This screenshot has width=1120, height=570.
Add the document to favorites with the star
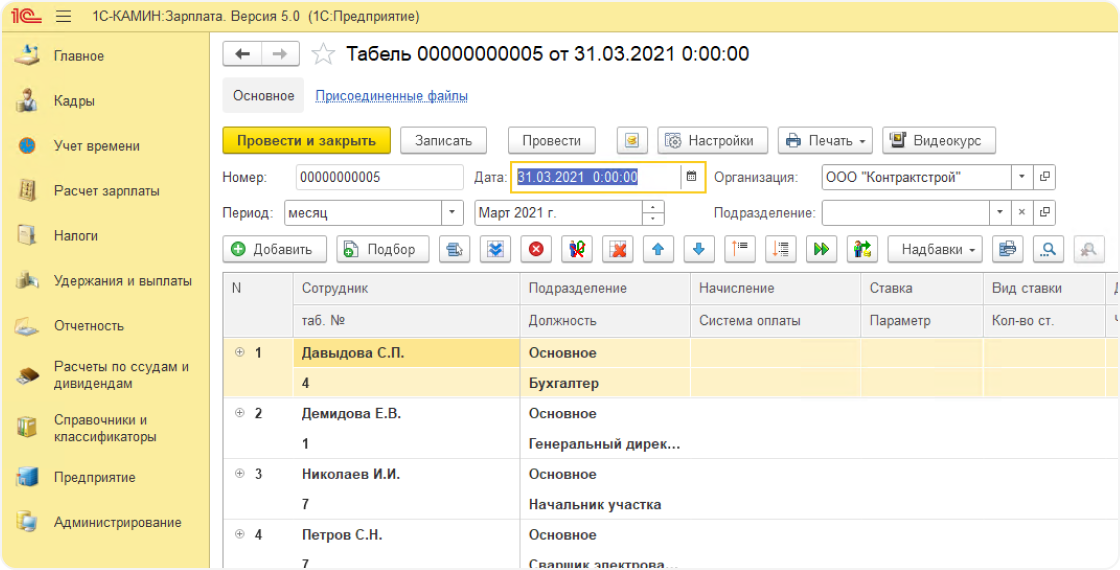click(x=324, y=54)
